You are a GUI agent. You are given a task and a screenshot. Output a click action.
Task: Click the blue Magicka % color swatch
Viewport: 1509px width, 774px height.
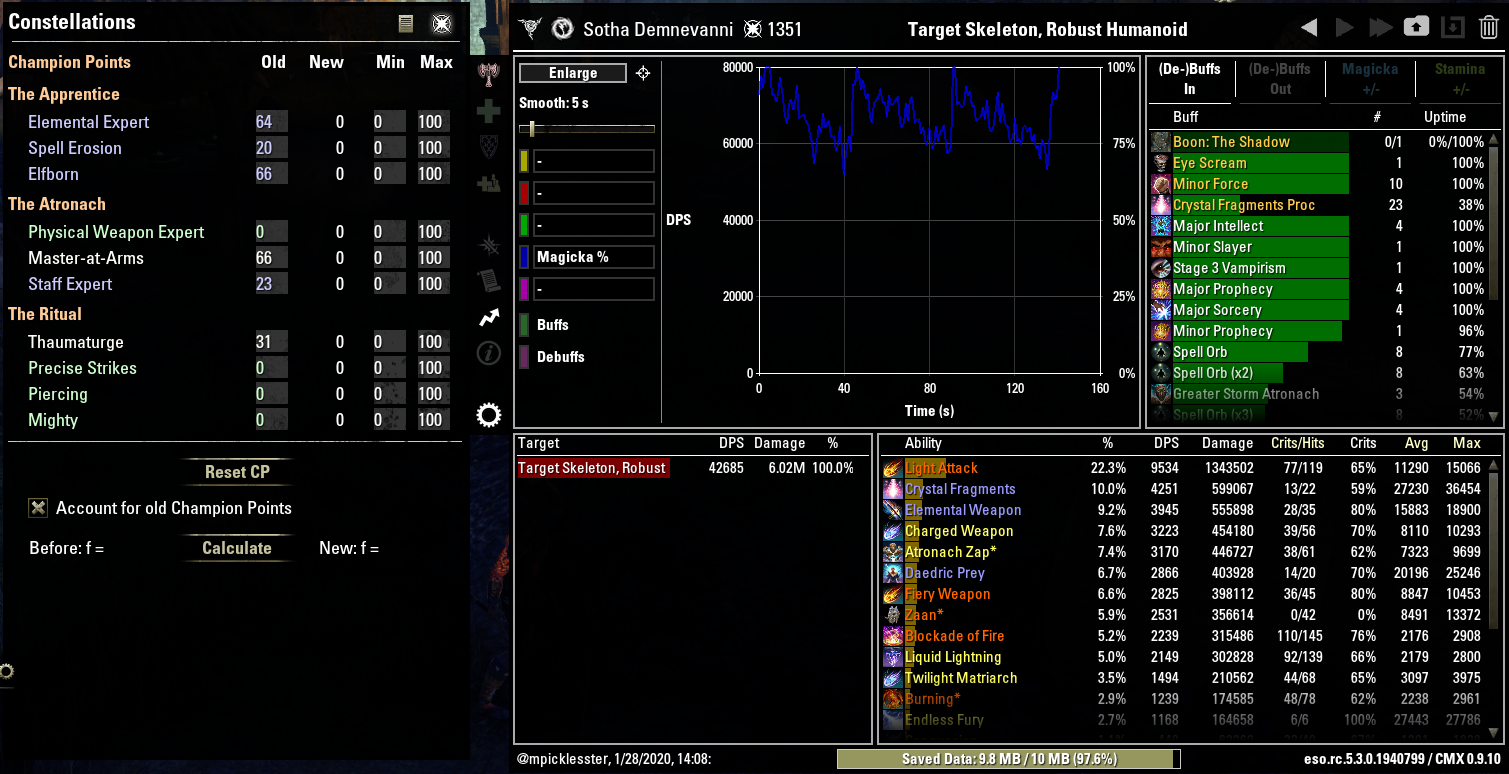point(525,257)
